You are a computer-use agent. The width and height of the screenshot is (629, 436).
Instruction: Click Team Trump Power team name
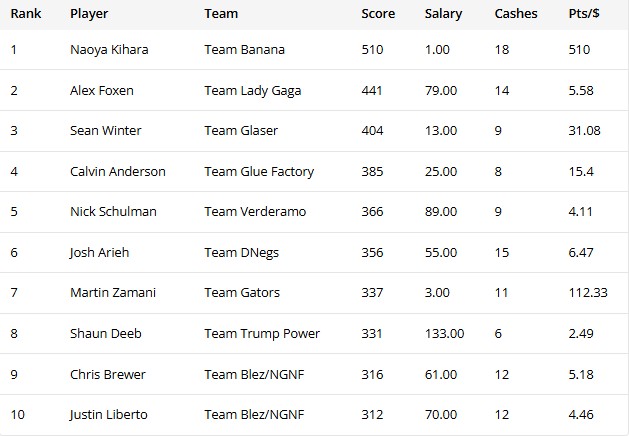pyautogui.click(x=262, y=334)
